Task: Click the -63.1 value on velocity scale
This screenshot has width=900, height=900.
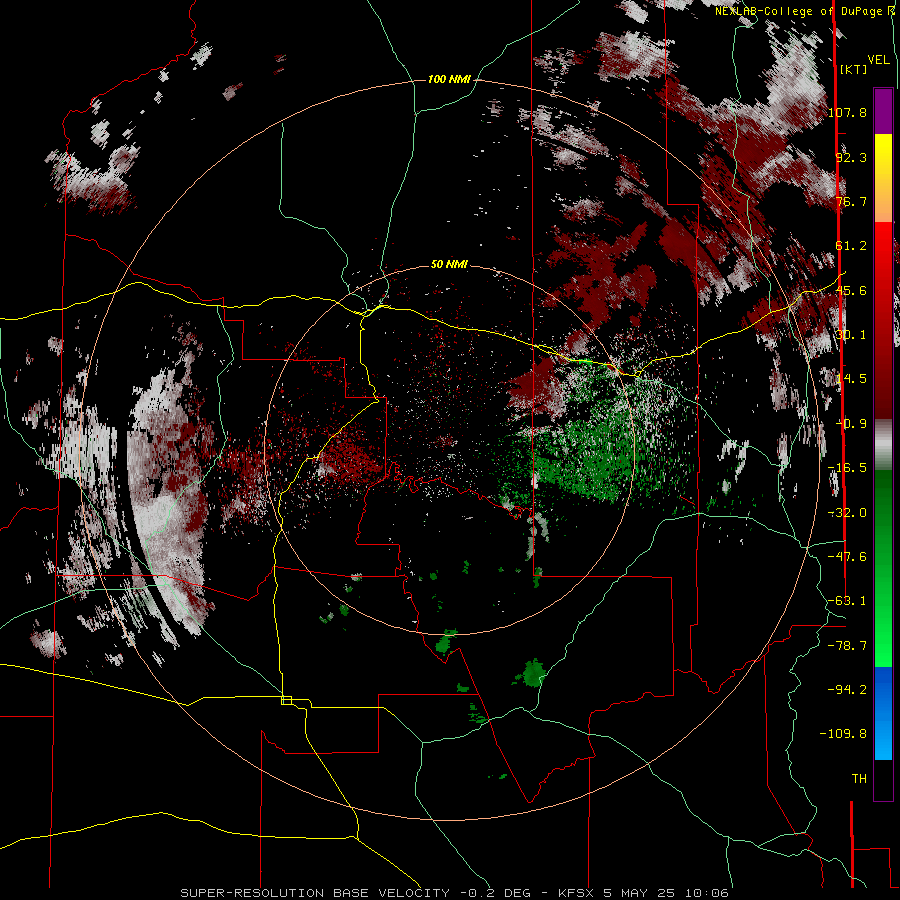Action: [848, 601]
